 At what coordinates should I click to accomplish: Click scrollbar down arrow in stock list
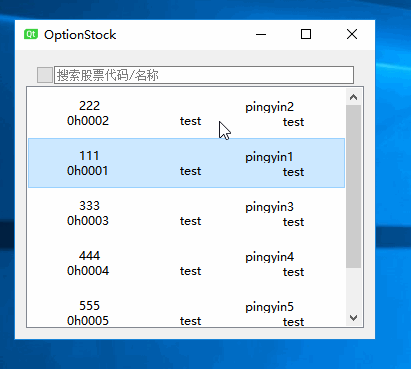[353, 318]
